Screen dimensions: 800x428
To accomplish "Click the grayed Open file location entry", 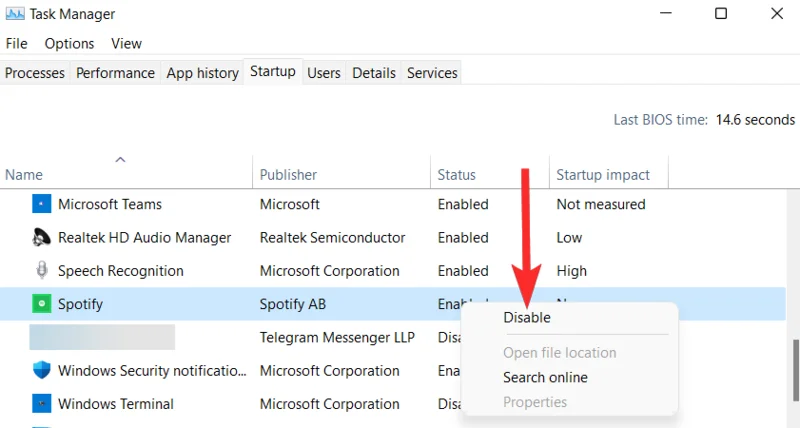I will [560, 353].
